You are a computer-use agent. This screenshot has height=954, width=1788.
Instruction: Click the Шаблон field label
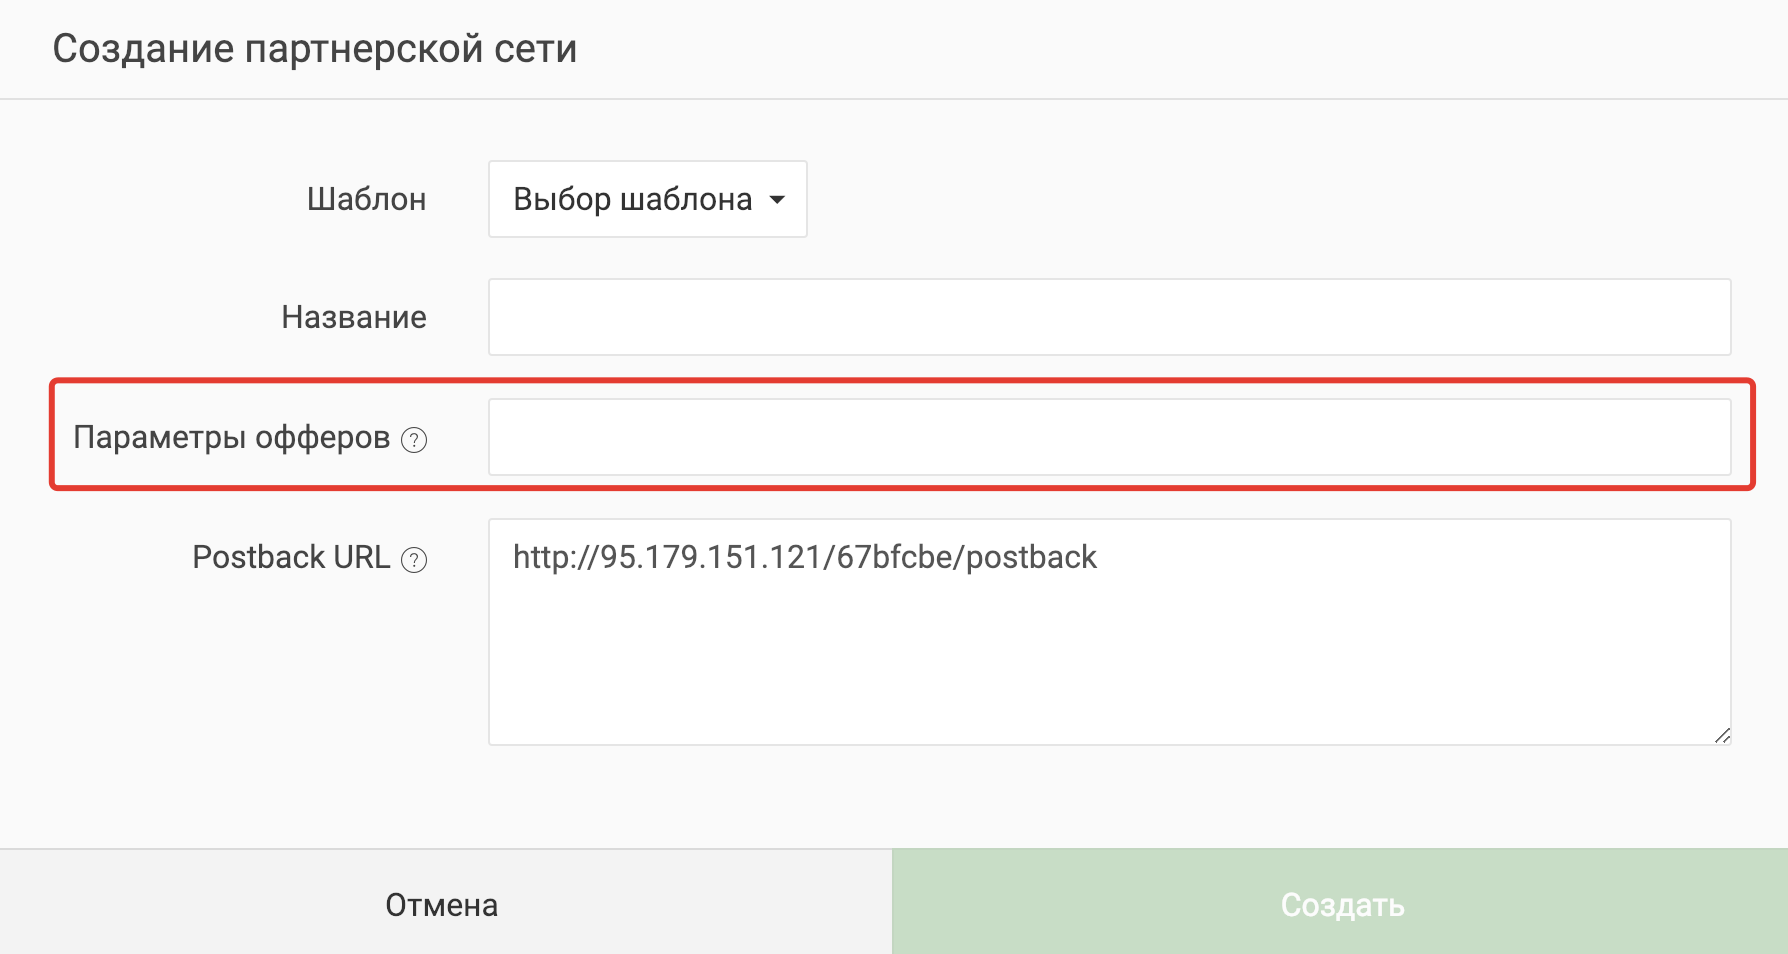click(367, 199)
